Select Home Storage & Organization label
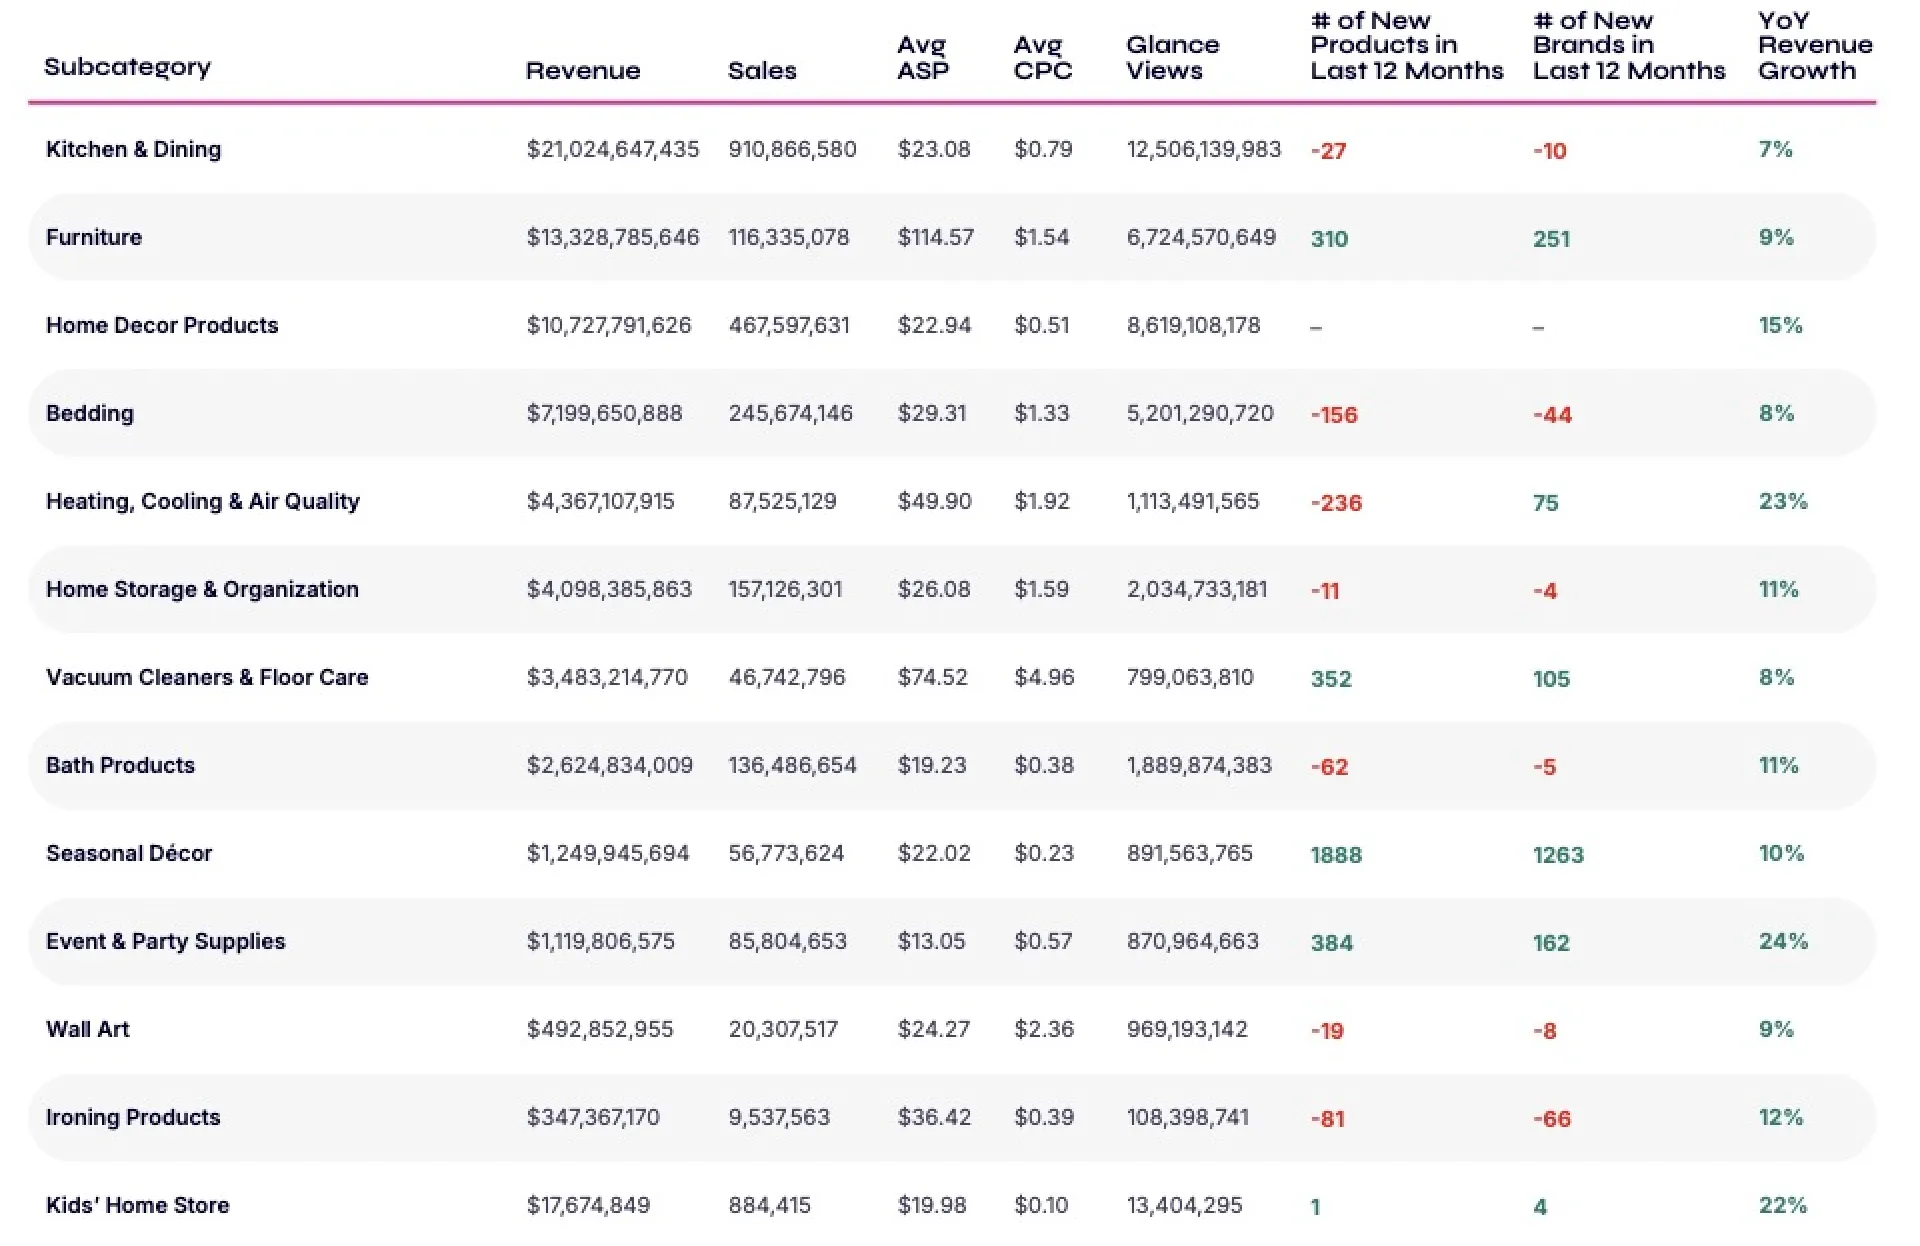The width and height of the screenshot is (1920, 1246). click(x=202, y=589)
